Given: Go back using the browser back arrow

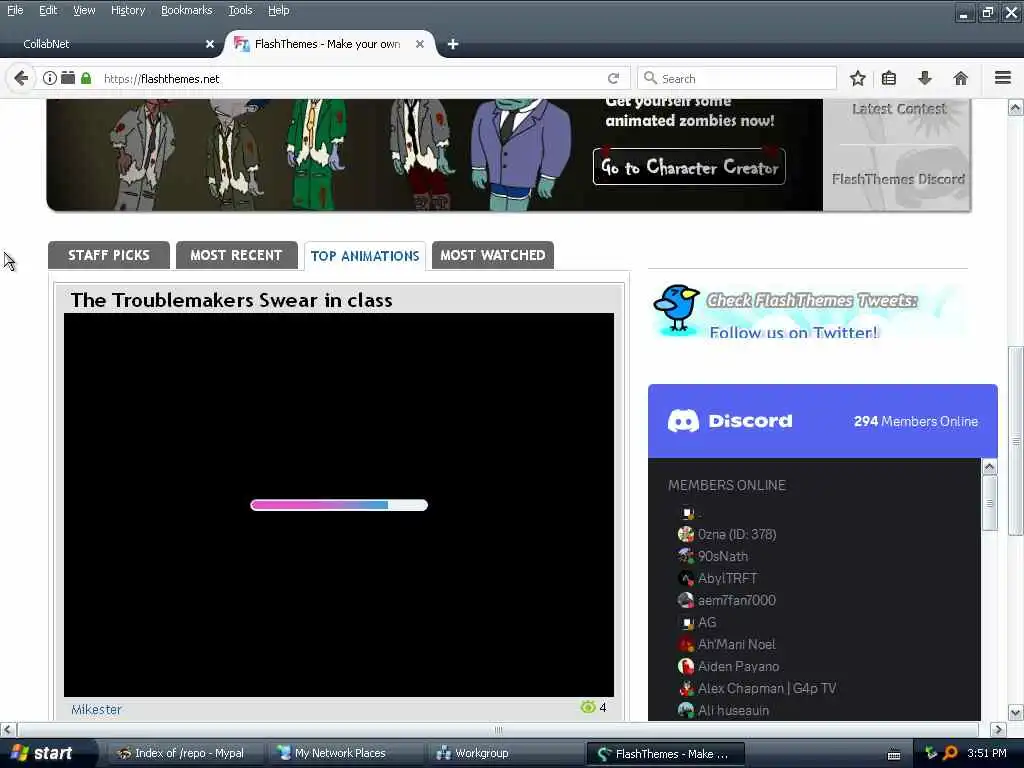Looking at the screenshot, I should [21, 78].
